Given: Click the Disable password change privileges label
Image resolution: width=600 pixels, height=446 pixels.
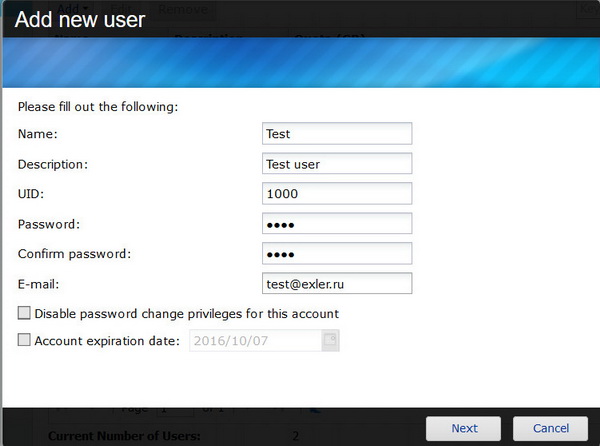Looking at the screenshot, I should [186, 314].
